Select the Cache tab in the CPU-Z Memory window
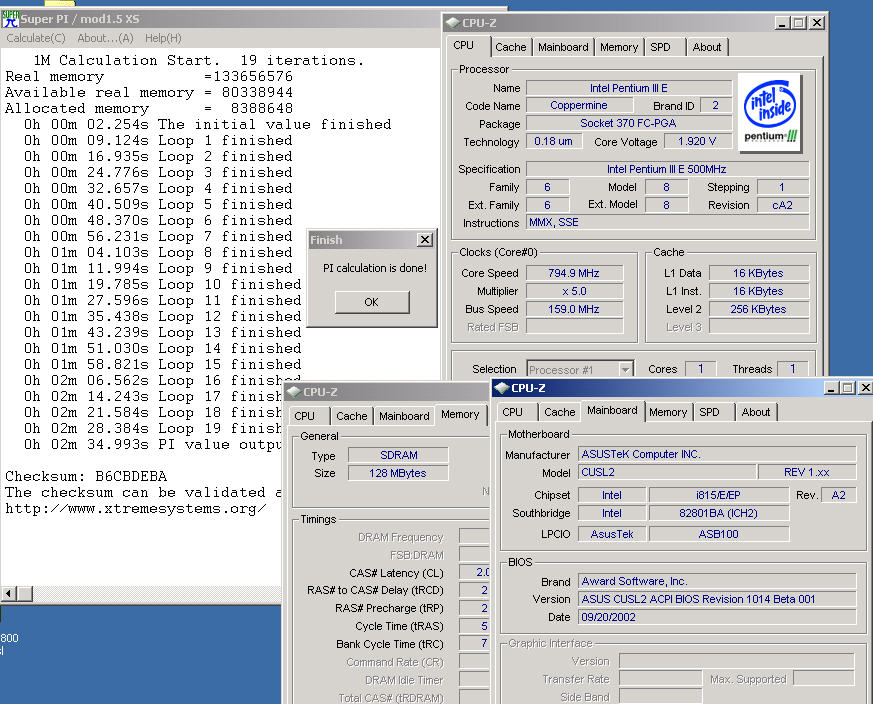 [x=351, y=416]
